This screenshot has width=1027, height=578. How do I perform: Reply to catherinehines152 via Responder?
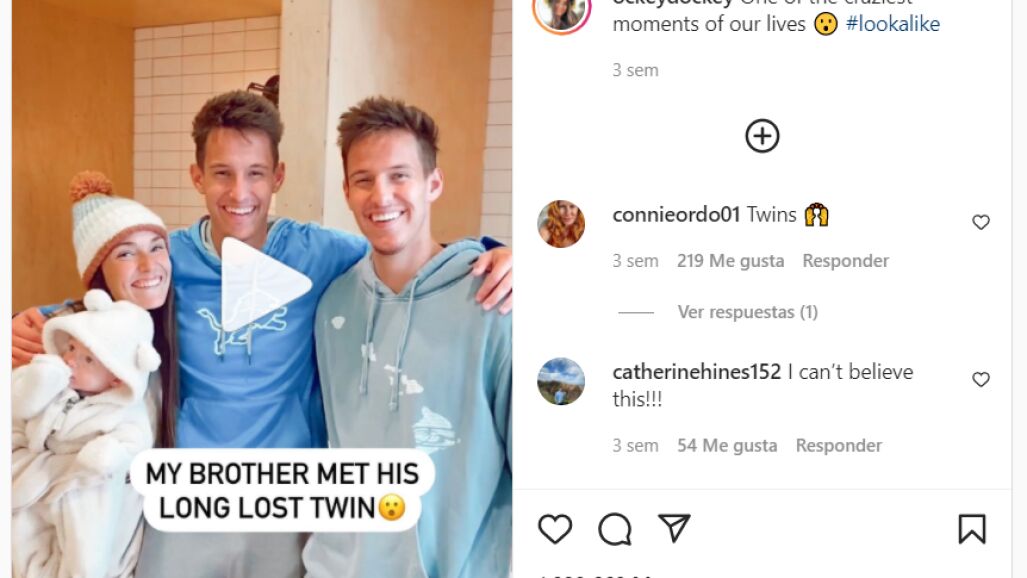(x=838, y=446)
